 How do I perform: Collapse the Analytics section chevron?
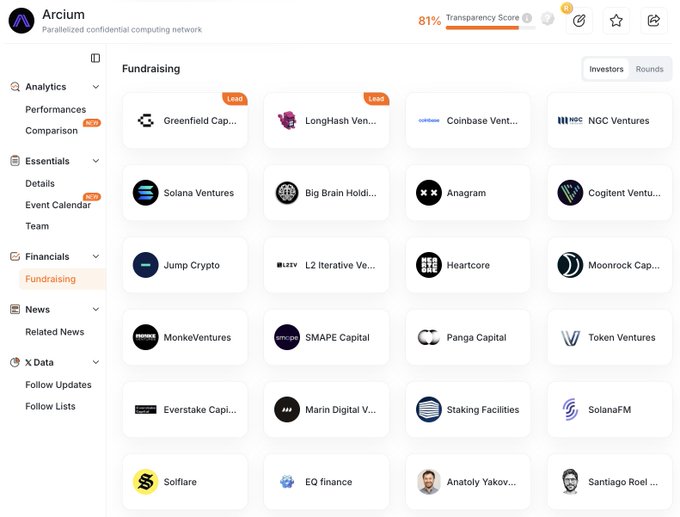pos(96,87)
